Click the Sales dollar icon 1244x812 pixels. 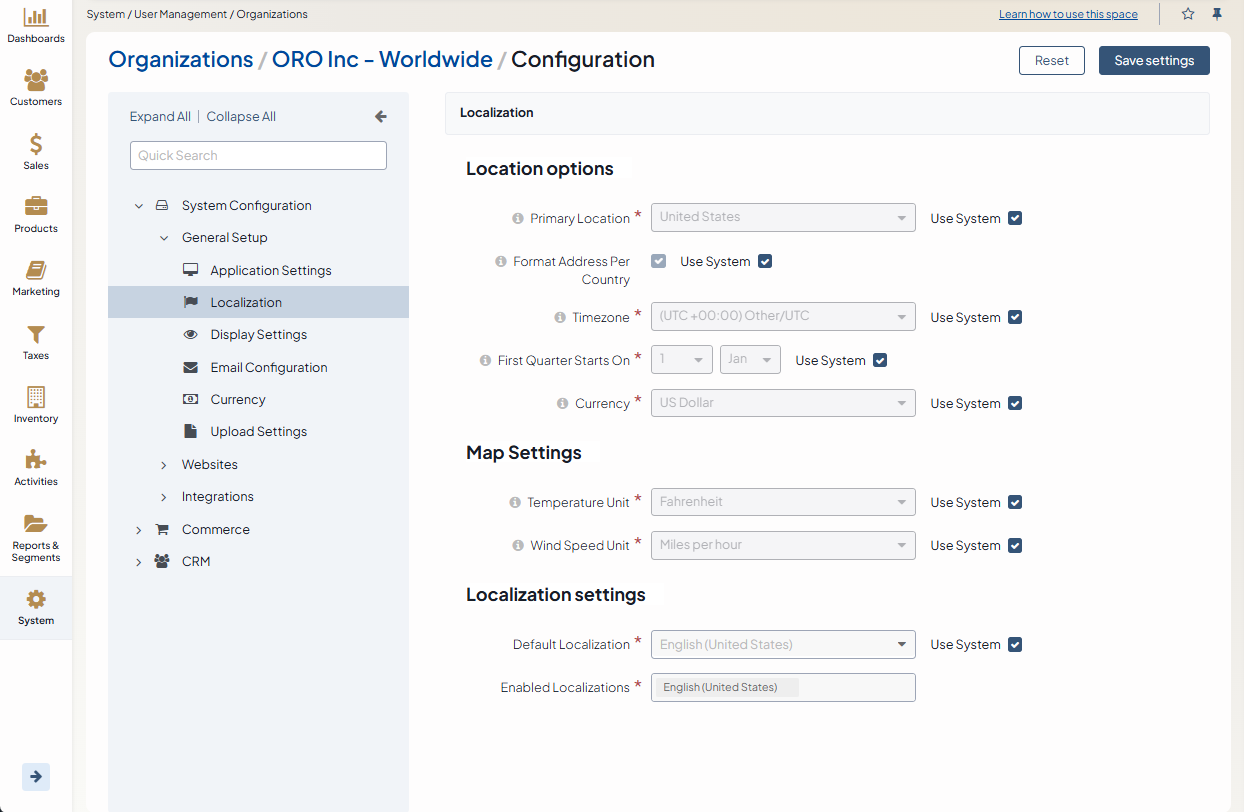[36, 145]
